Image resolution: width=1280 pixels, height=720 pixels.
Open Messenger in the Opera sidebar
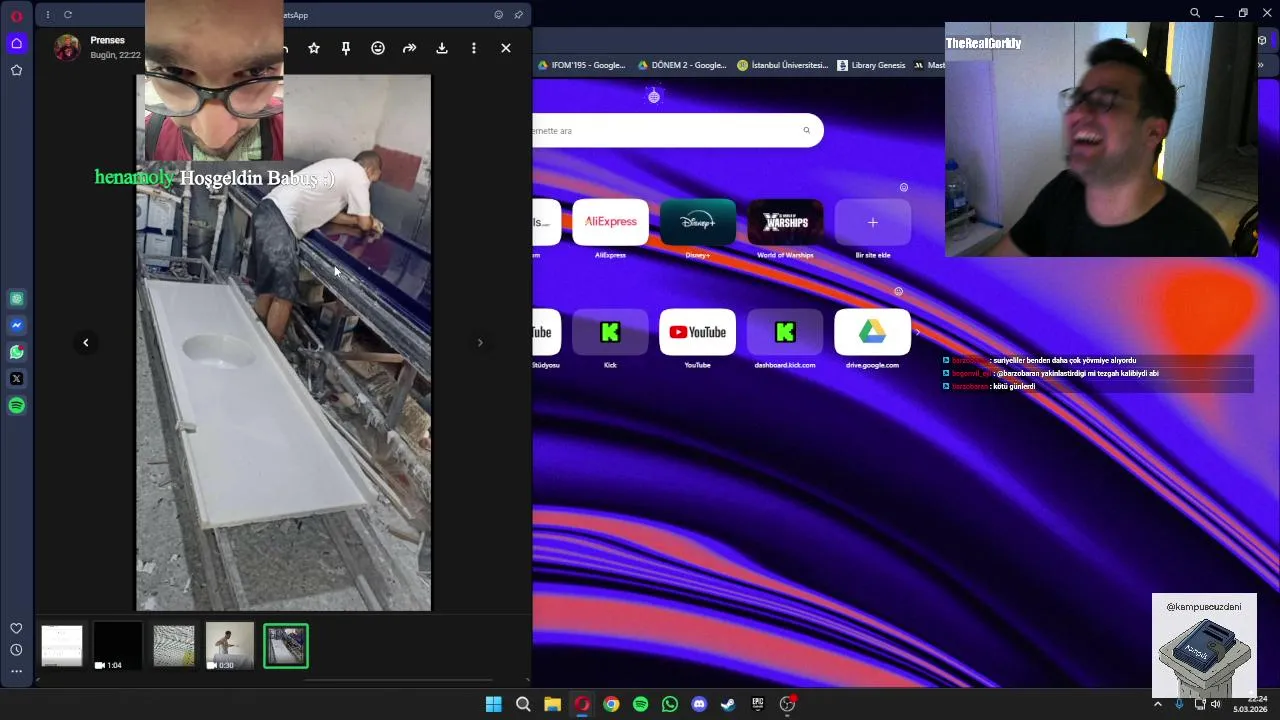[17, 325]
